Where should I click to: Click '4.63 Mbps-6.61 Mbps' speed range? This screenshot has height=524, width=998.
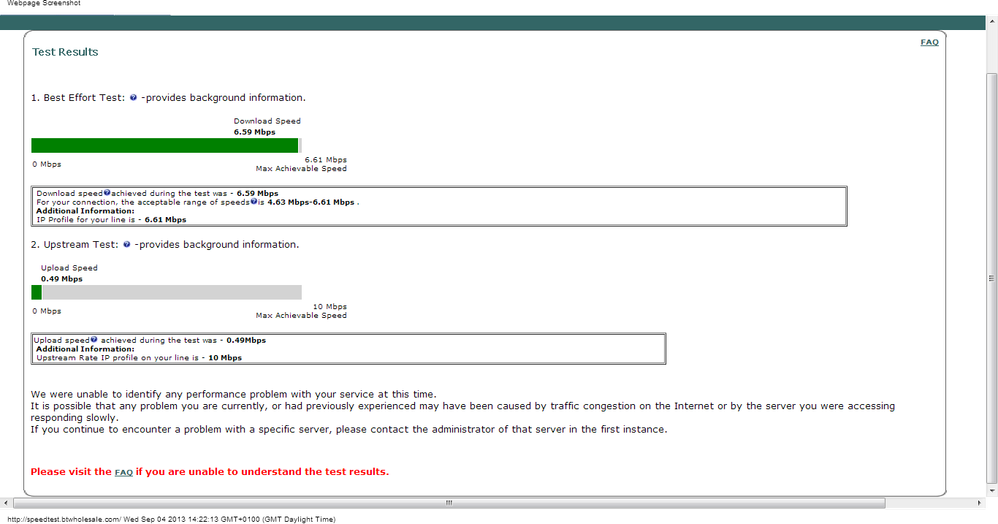(311, 202)
